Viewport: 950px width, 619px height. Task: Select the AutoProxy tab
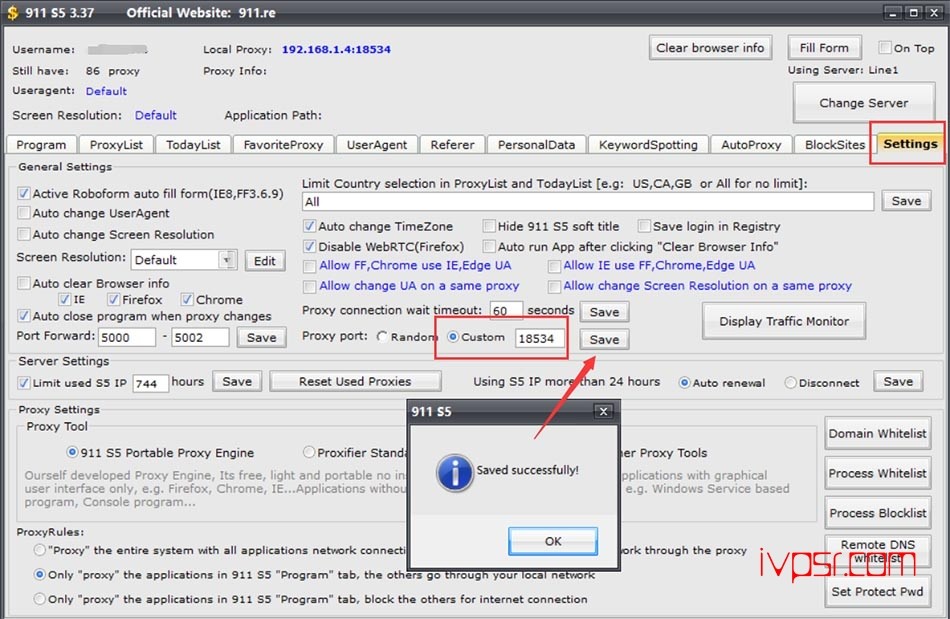tap(751, 145)
